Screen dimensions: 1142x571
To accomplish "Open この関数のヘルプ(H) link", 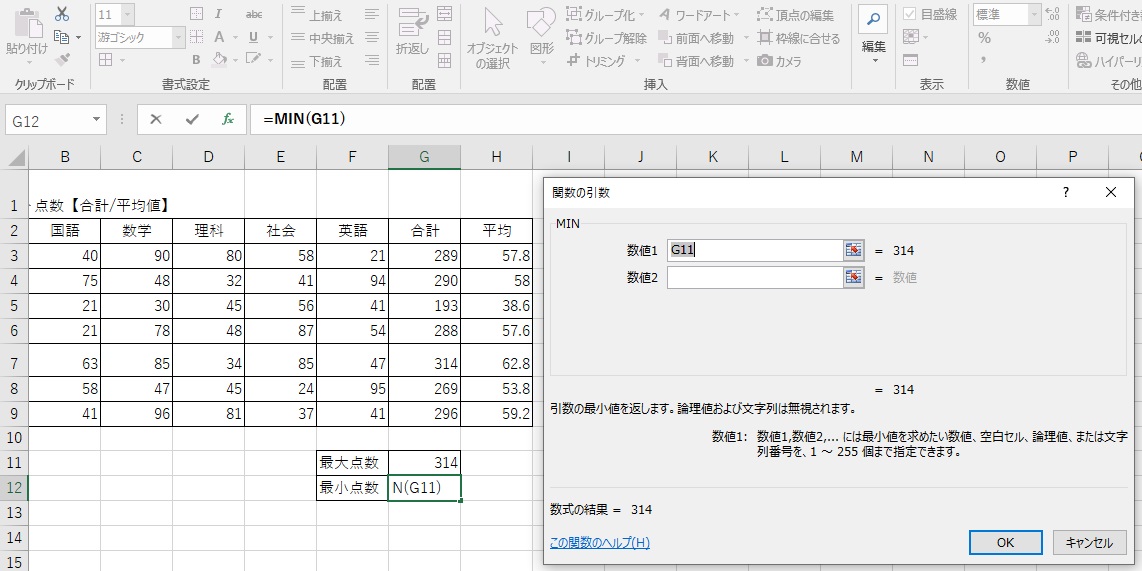I will click(x=600, y=543).
